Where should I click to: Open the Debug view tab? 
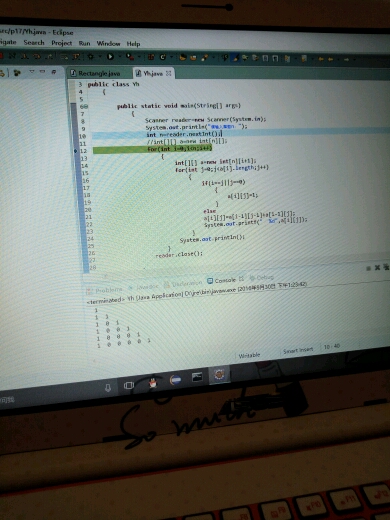(262, 277)
